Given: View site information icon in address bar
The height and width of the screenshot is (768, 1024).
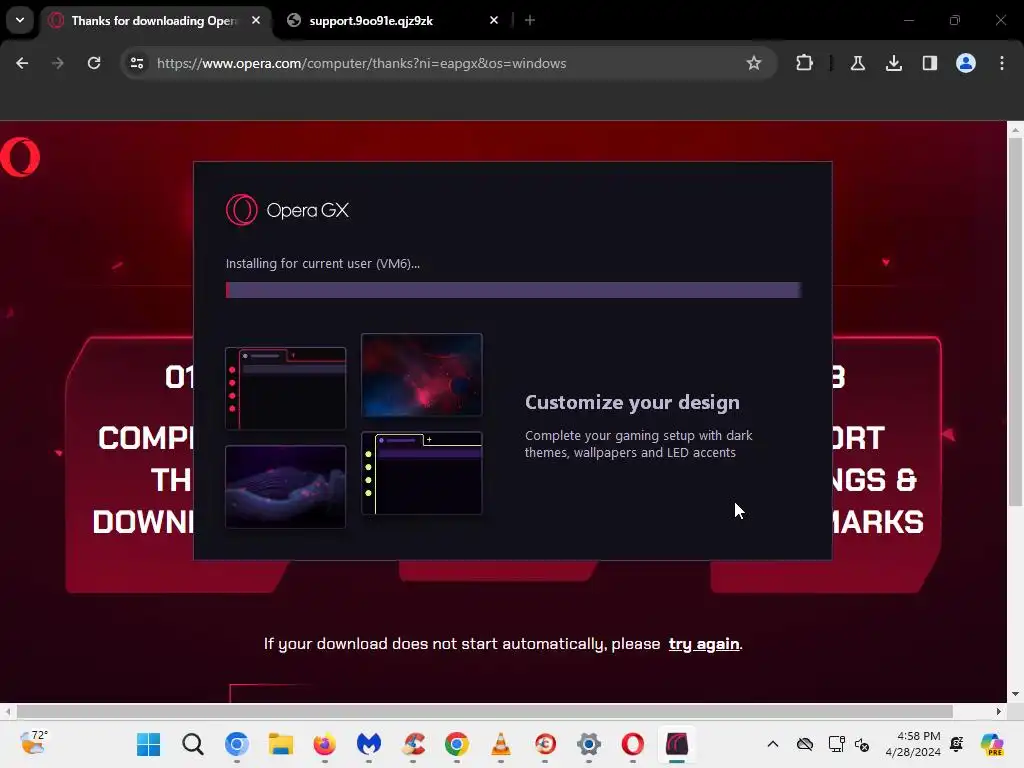Looking at the screenshot, I should click(x=137, y=63).
